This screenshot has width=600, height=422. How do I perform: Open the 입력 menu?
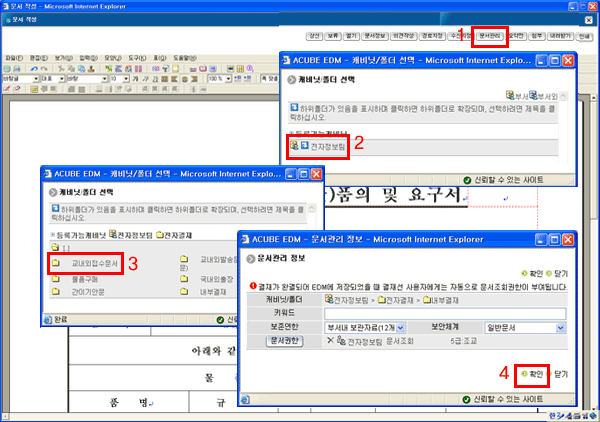click(88, 58)
